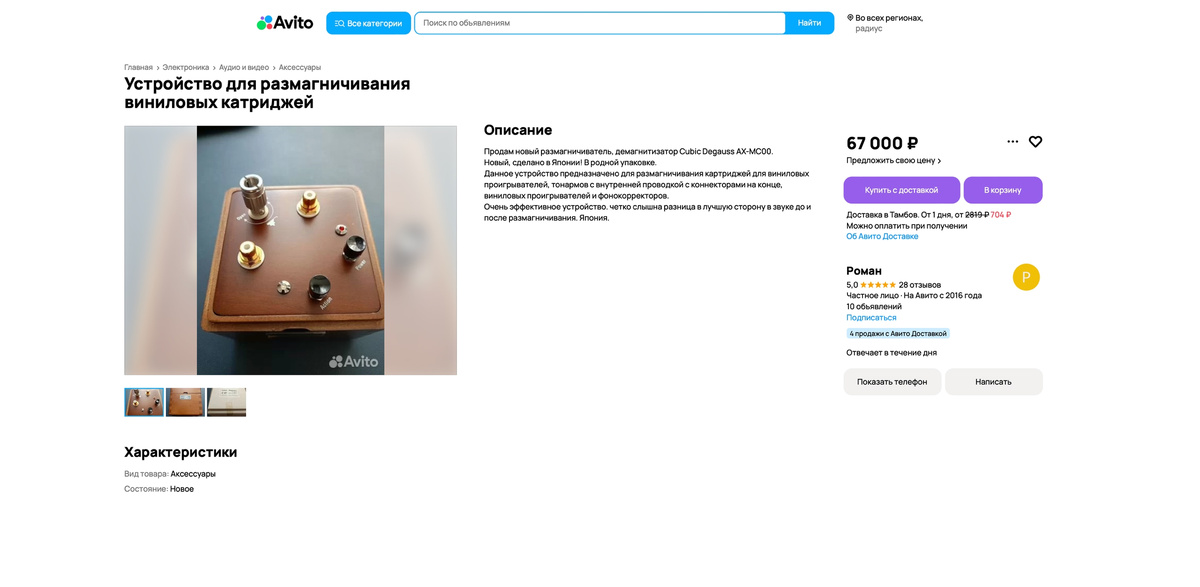The width and height of the screenshot is (1200, 587).
Task: Open the three-dots more options menu
Action: coord(1012,142)
